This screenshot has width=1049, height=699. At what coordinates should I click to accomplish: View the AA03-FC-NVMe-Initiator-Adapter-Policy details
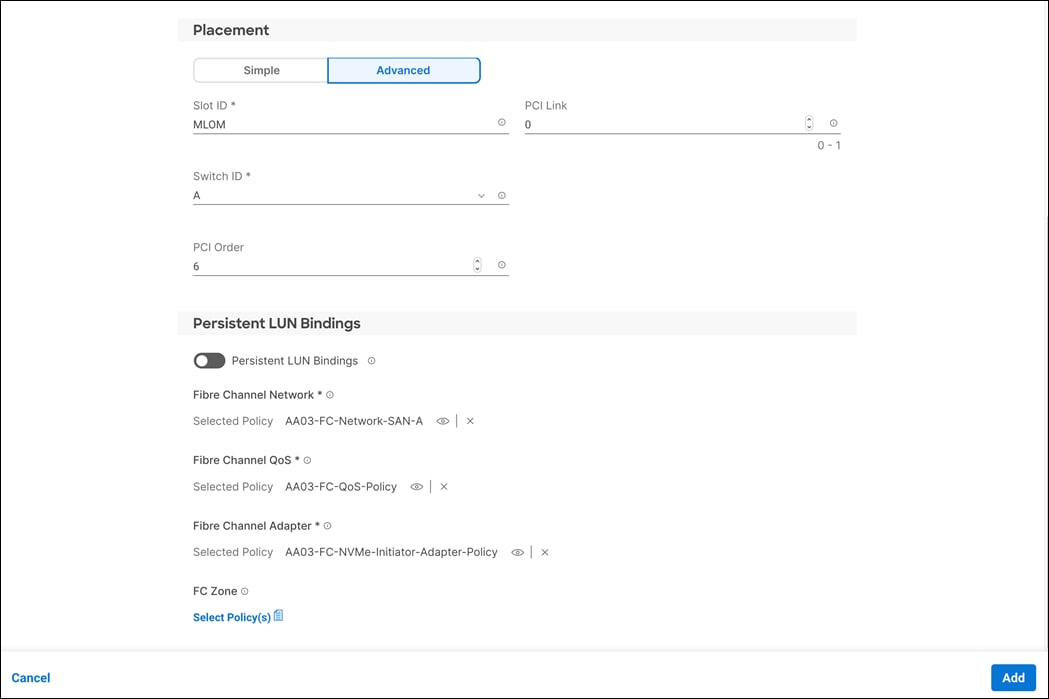[x=518, y=552]
